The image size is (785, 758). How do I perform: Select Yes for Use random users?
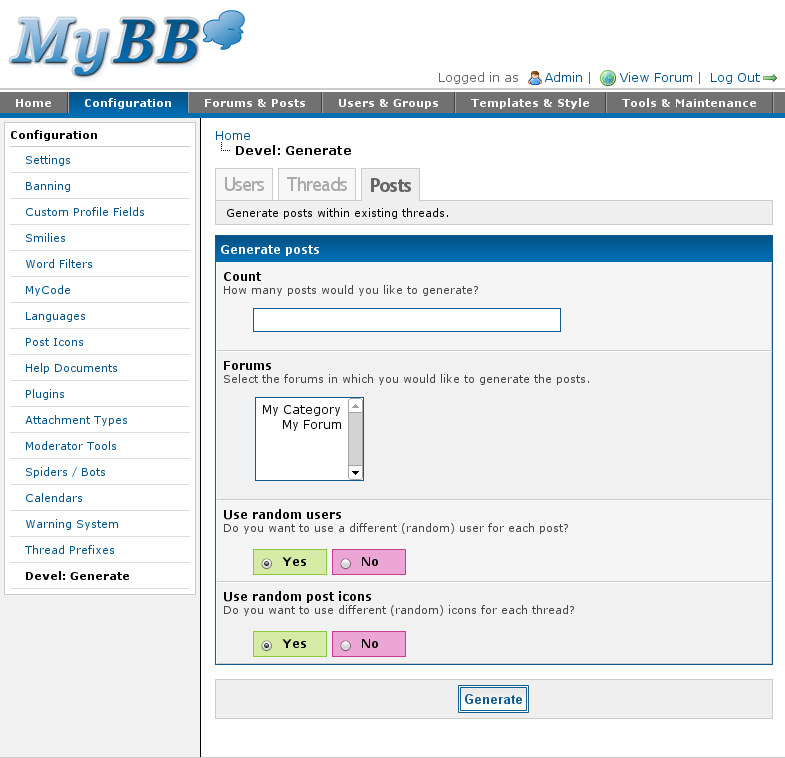point(267,563)
